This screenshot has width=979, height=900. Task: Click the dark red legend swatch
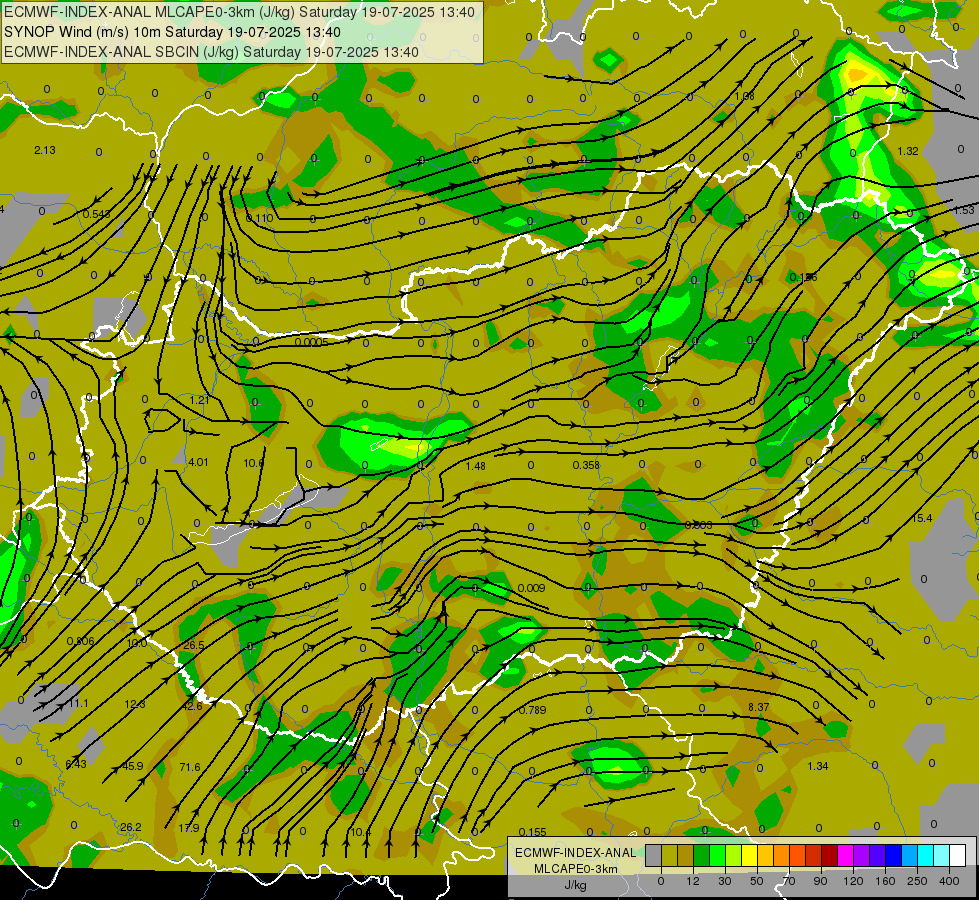click(x=829, y=855)
